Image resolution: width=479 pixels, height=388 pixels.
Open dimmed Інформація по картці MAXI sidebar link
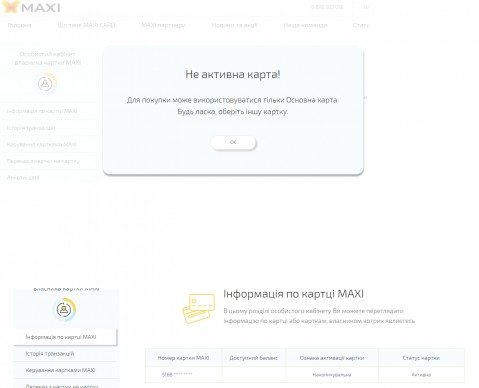[x=42, y=111]
